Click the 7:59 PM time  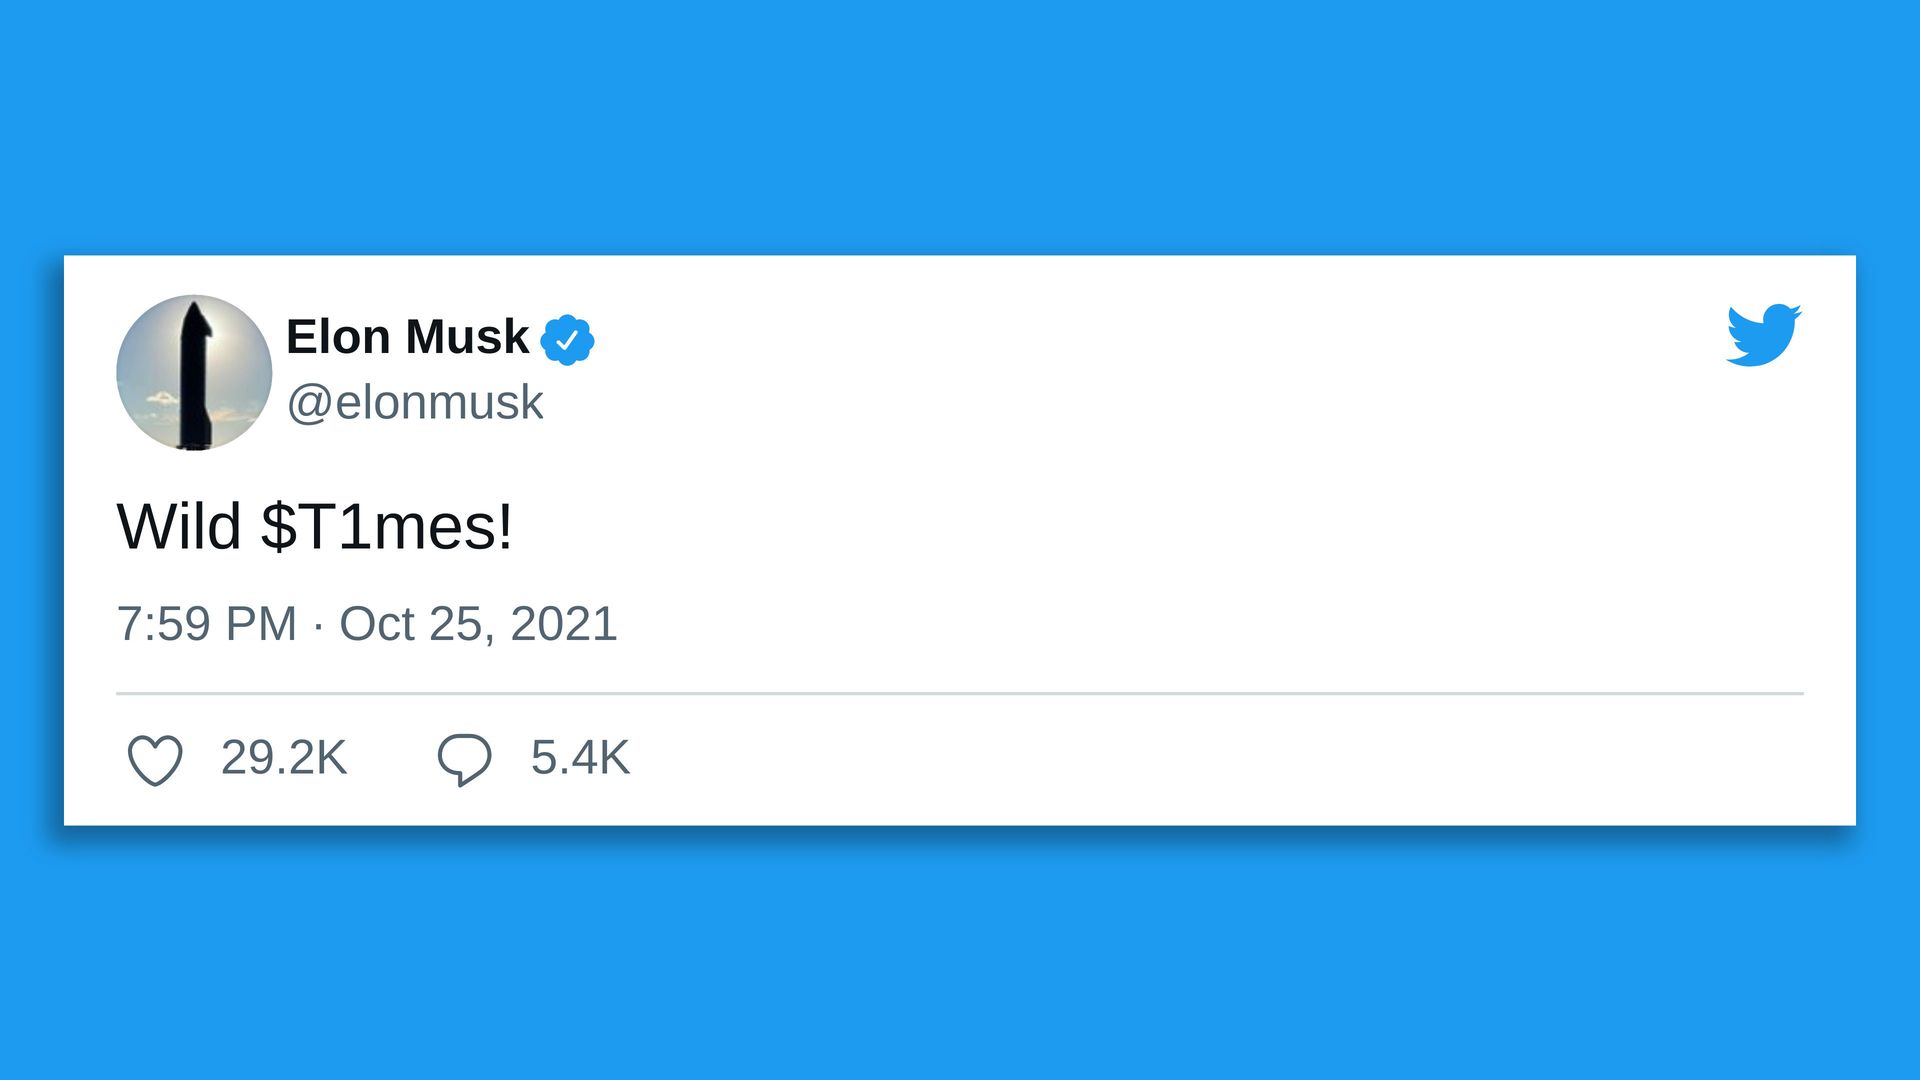[x=207, y=624]
